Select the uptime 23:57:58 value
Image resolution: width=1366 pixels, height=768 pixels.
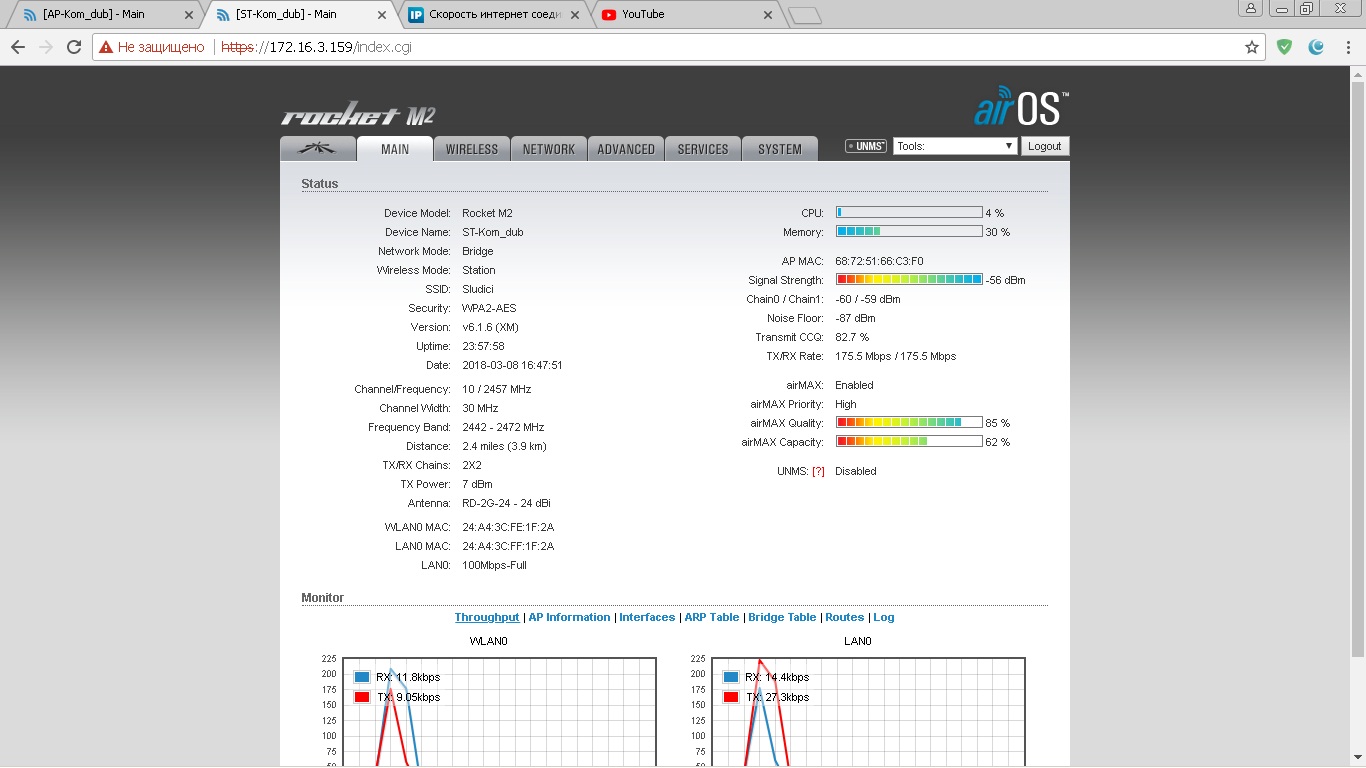tap(483, 346)
